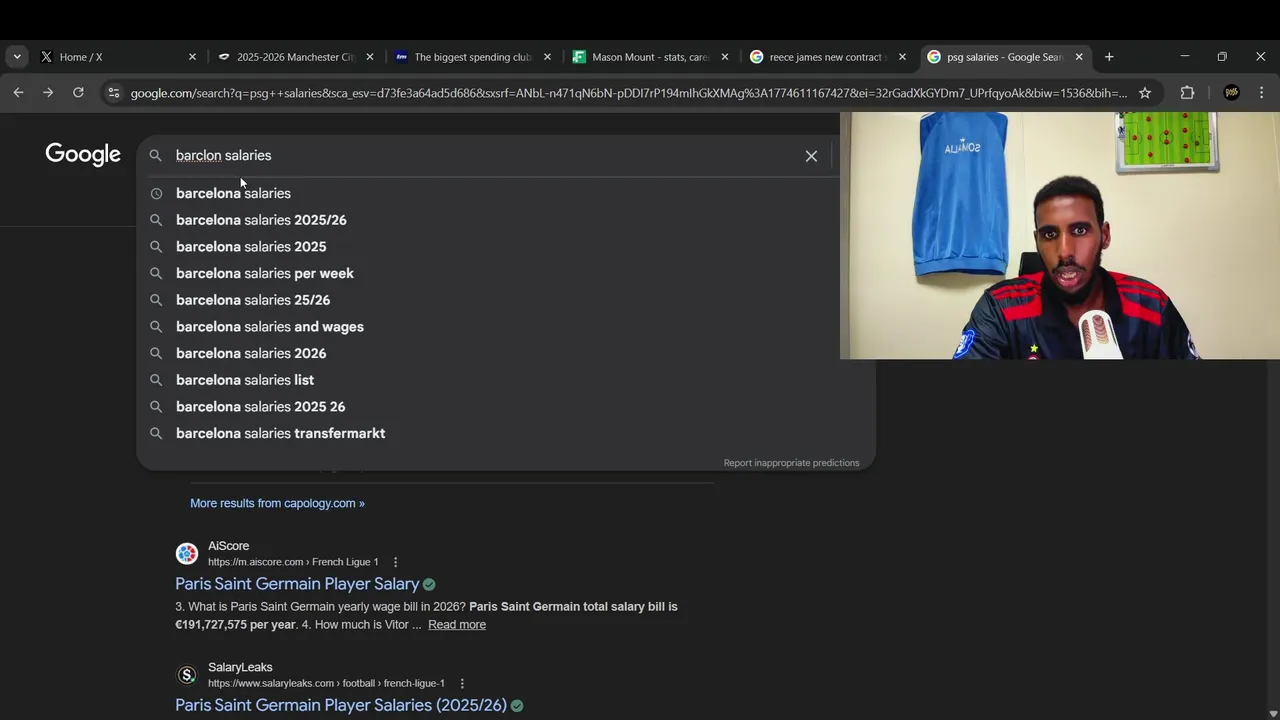Click the browser back arrow
This screenshot has width=1280, height=720.
(x=18, y=93)
